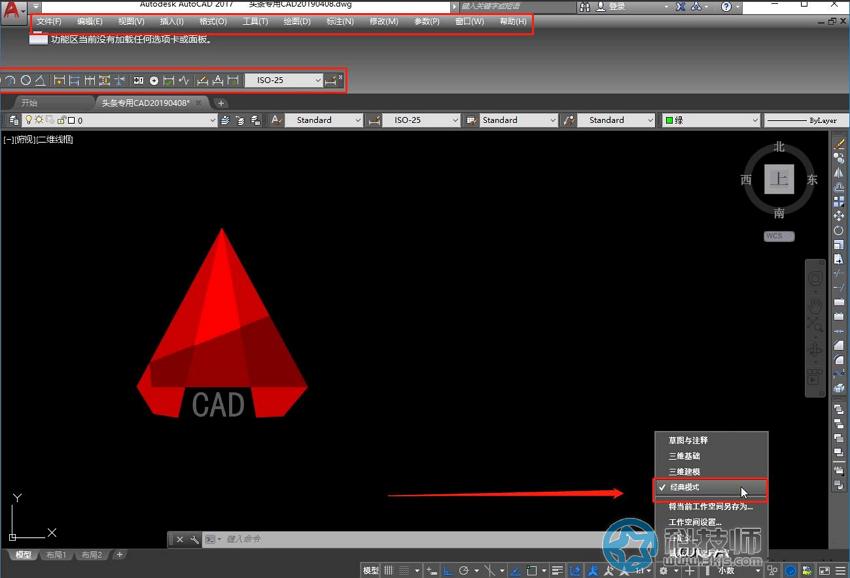Open the 参数(P) menu
Viewport: 850px width, 578px height.
click(427, 22)
